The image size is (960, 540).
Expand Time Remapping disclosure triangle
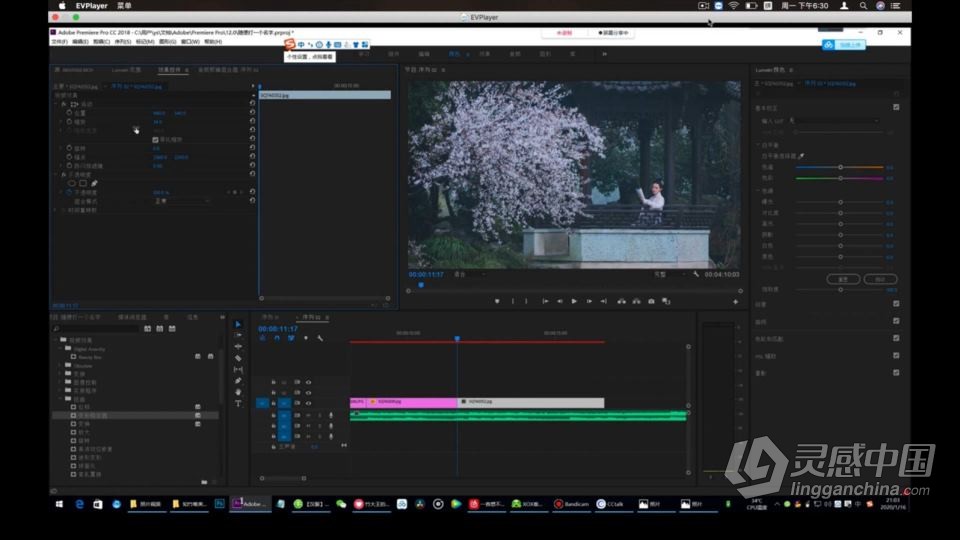coord(56,210)
